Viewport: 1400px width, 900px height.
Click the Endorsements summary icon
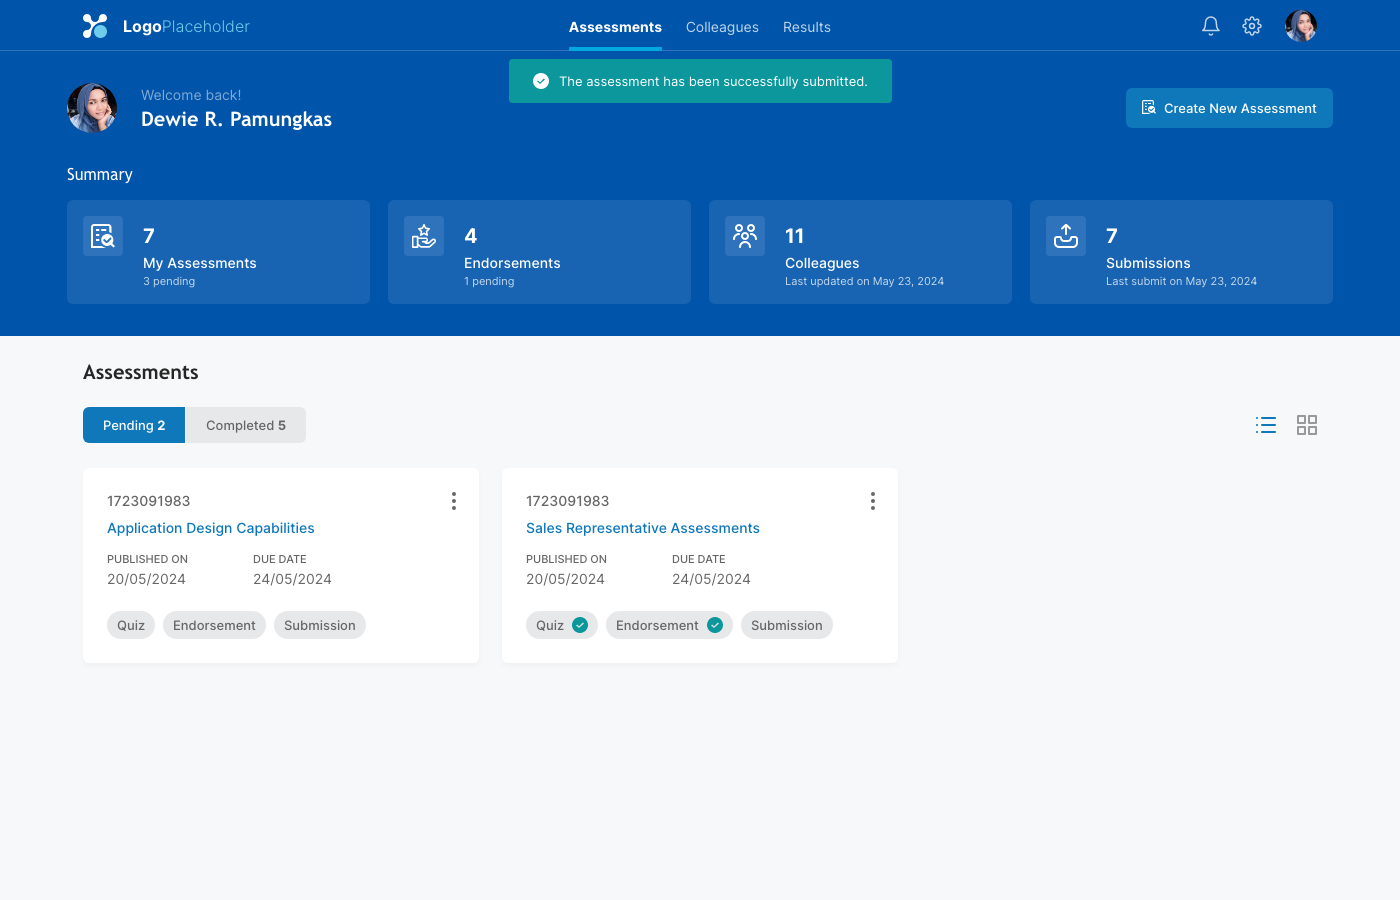424,236
